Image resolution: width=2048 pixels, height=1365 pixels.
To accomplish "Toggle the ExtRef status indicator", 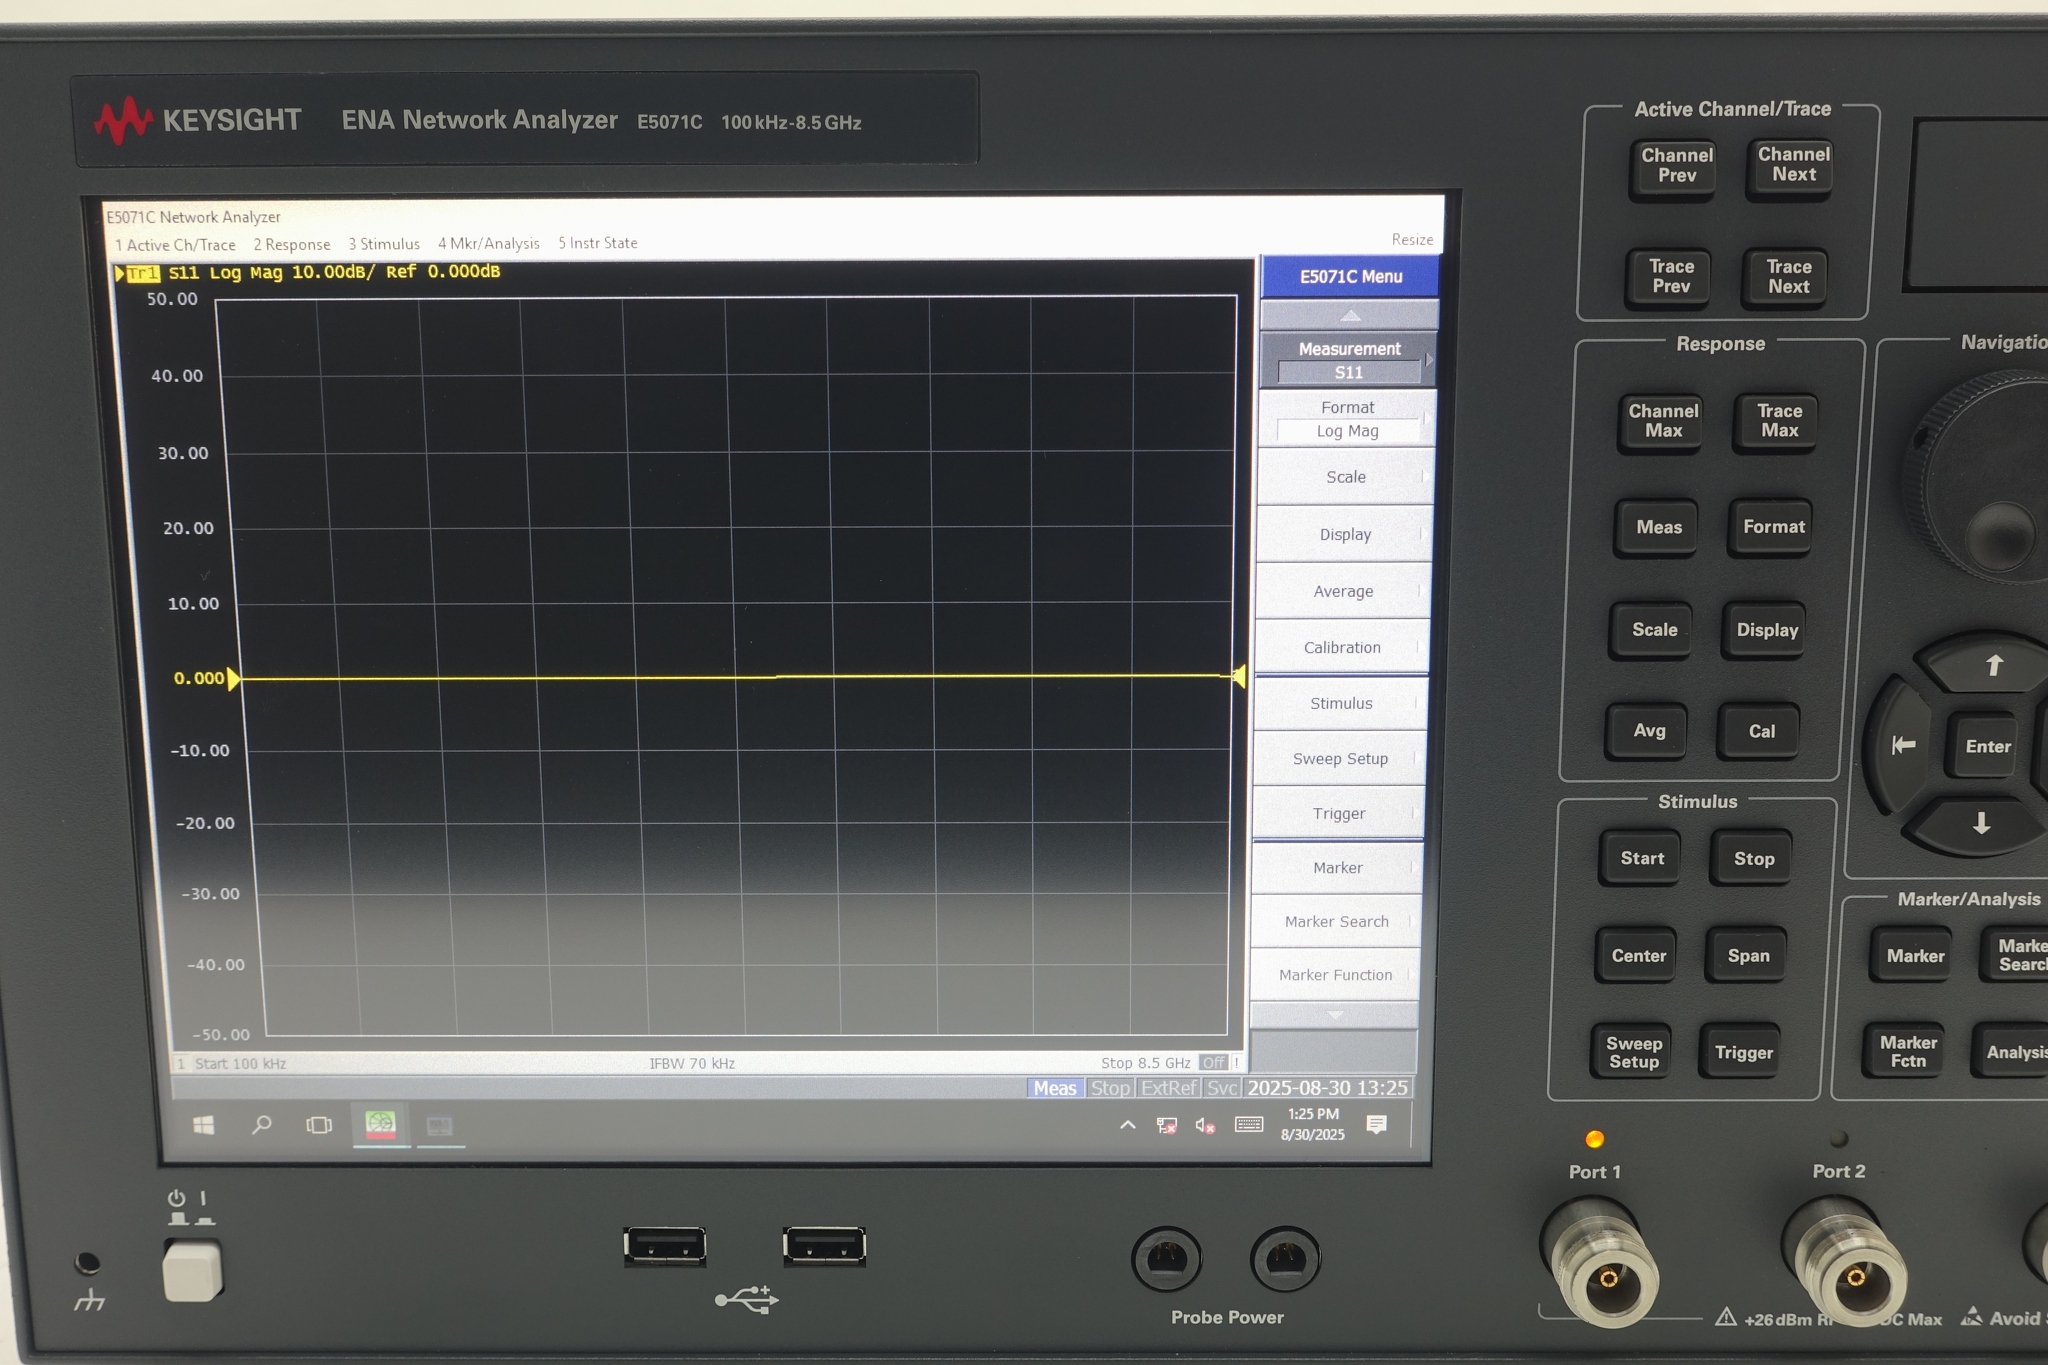I will pos(1168,1088).
